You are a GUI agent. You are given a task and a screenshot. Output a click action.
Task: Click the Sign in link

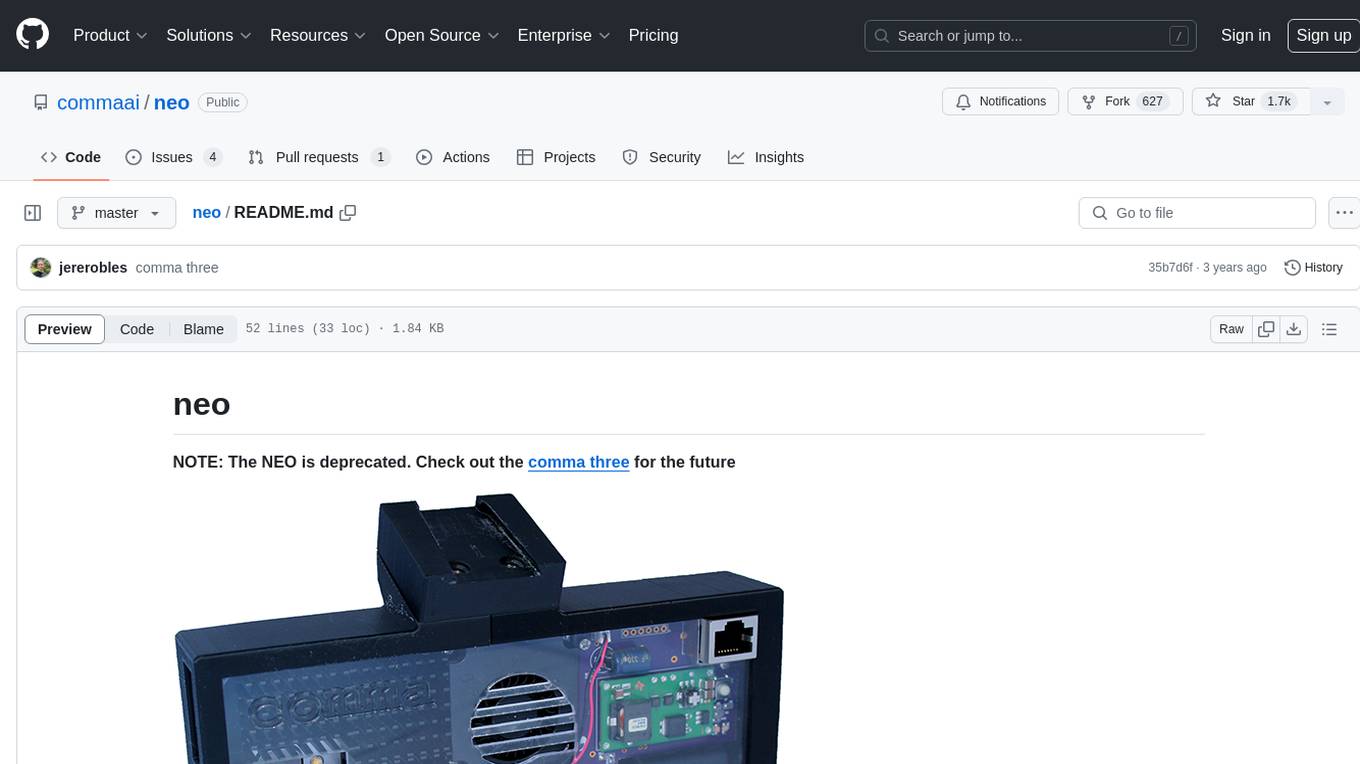1245,35
